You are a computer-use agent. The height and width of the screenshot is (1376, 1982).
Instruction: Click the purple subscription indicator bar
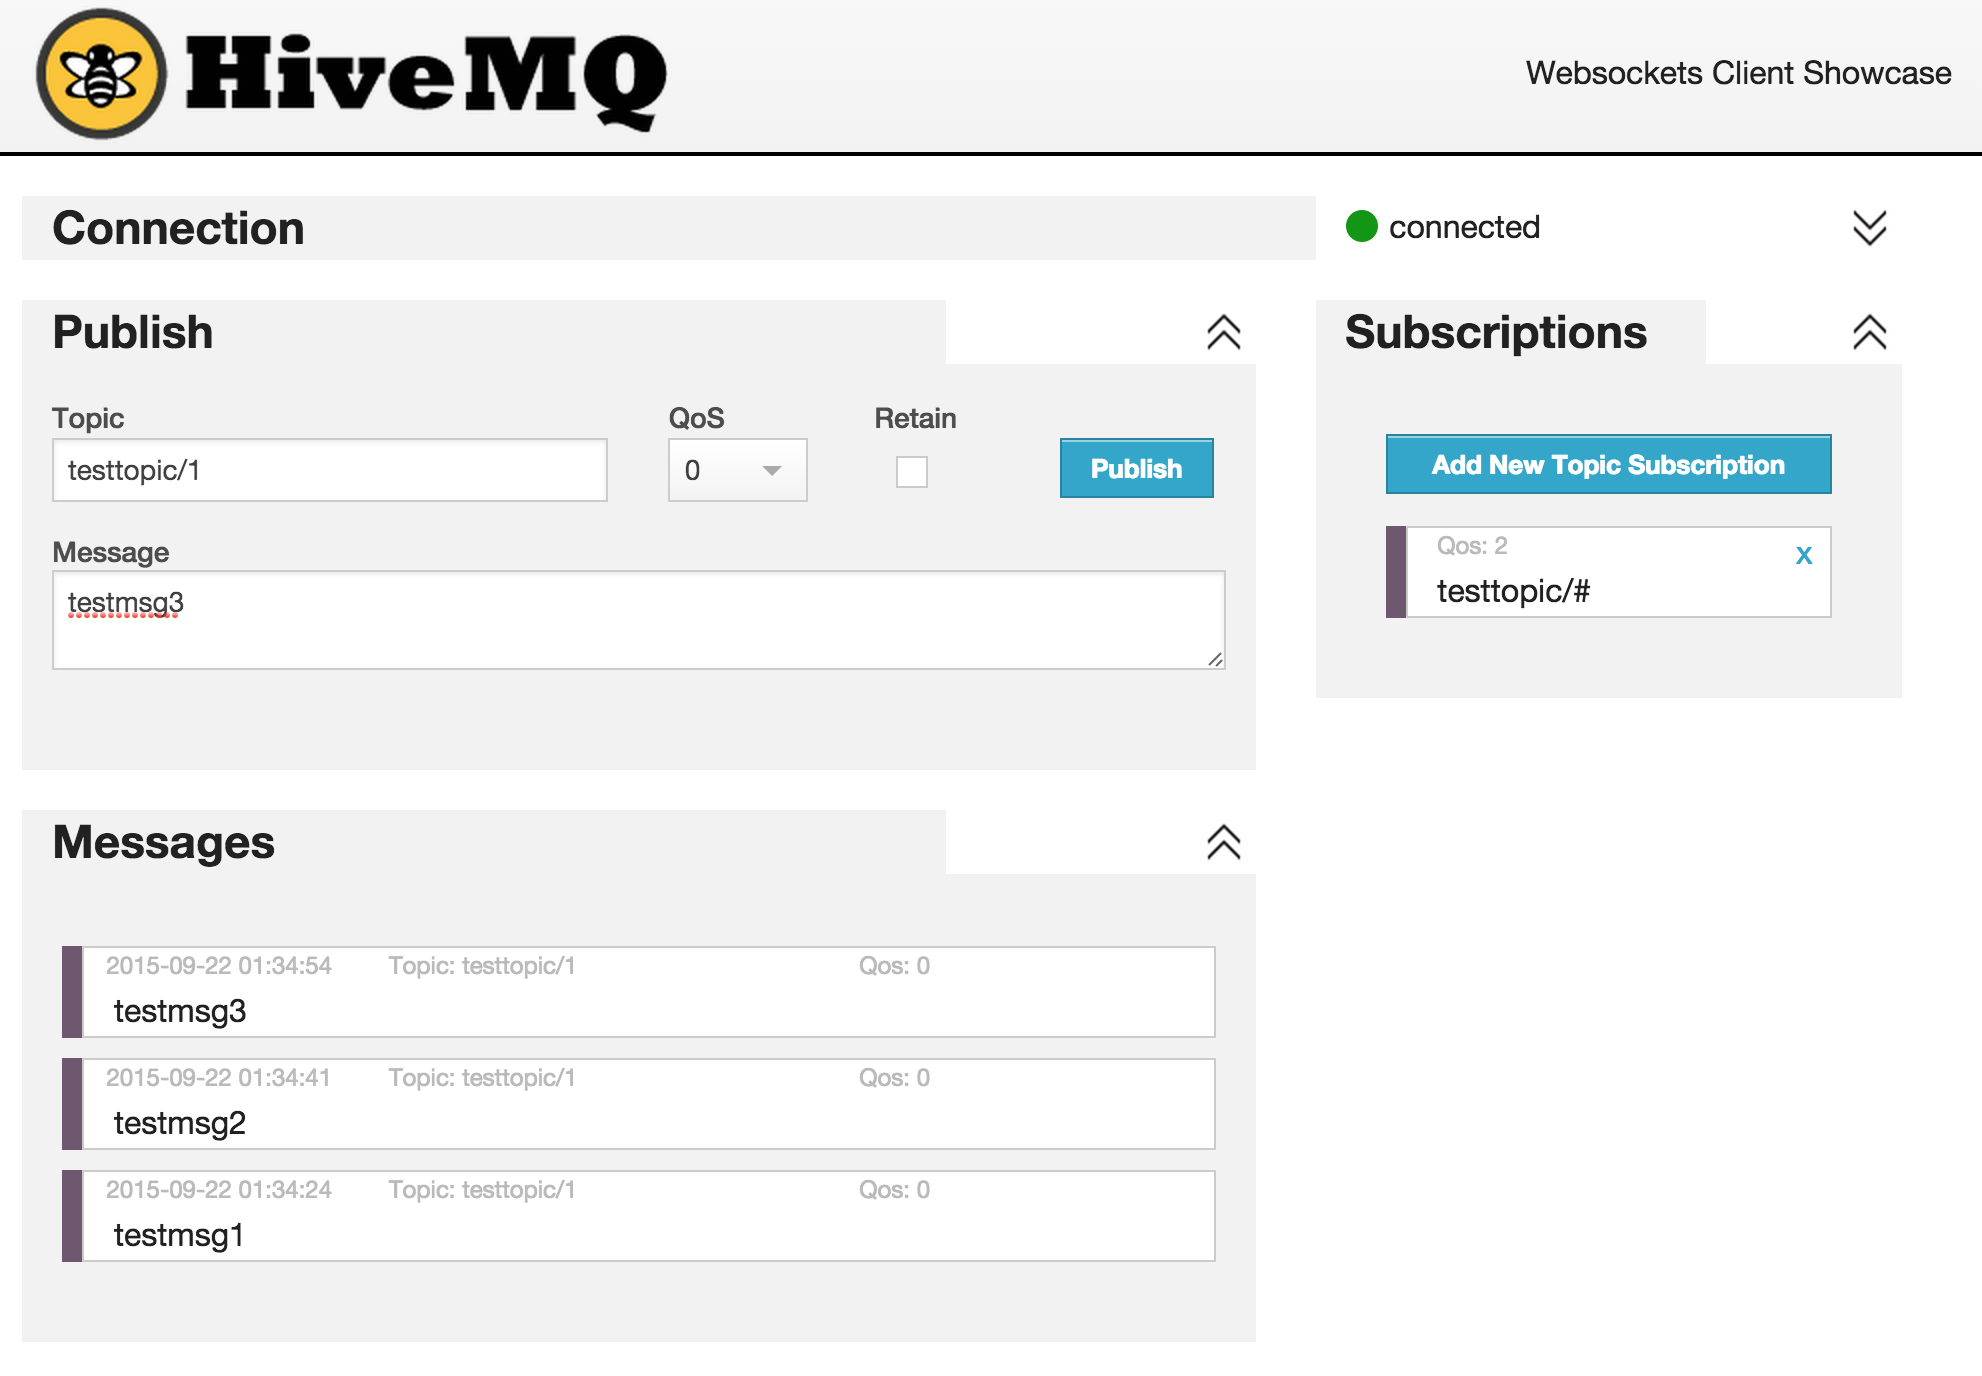[1396, 572]
